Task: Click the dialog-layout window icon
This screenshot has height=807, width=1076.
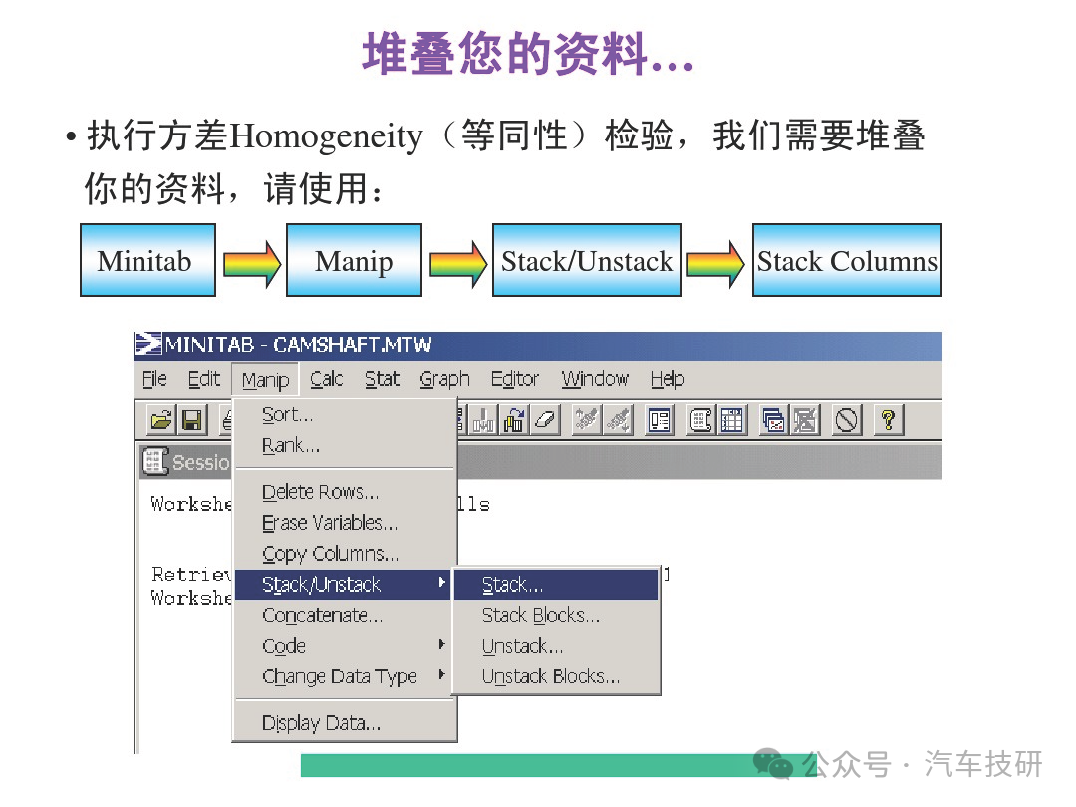Action: (x=659, y=419)
